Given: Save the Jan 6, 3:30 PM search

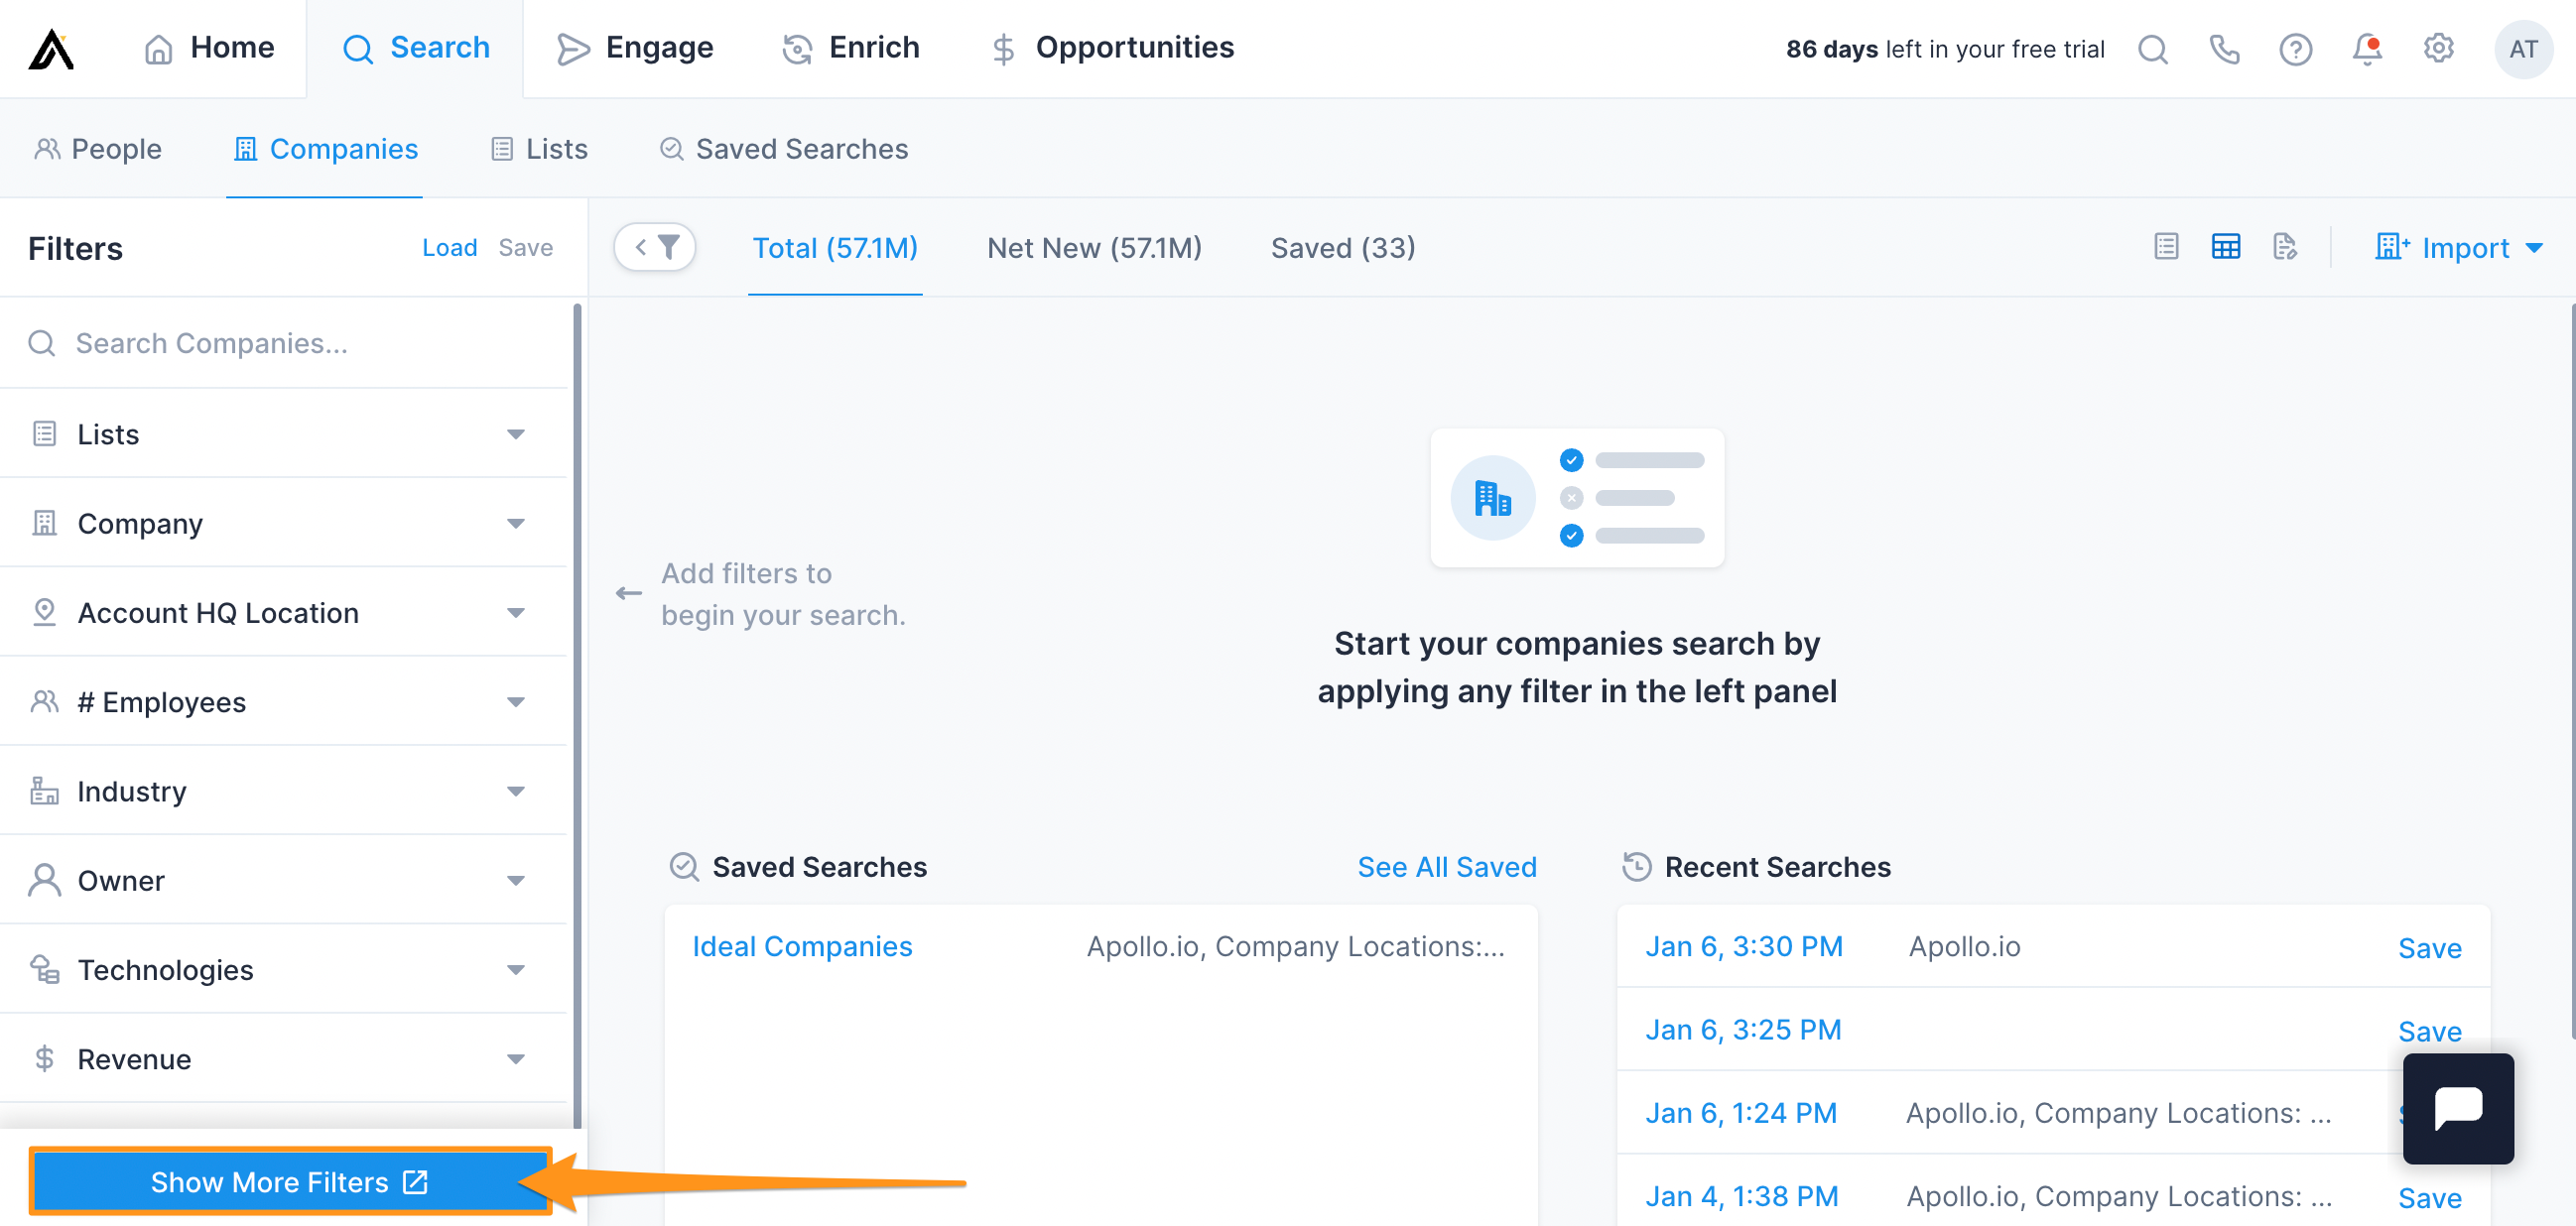Looking at the screenshot, I should coord(2429,948).
